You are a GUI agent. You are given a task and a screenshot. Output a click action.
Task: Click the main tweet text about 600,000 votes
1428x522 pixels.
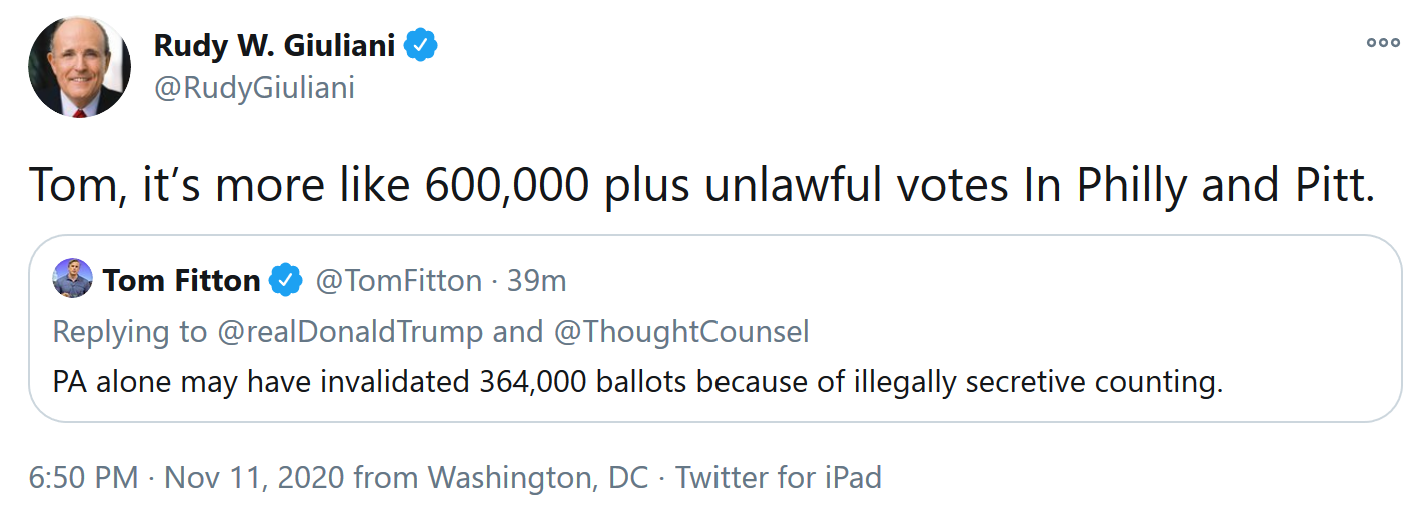click(702, 186)
